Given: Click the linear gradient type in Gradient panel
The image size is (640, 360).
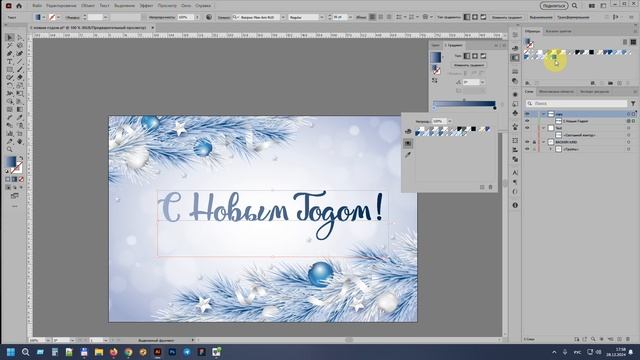Looking at the screenshot, I should (x=467, y=56).
